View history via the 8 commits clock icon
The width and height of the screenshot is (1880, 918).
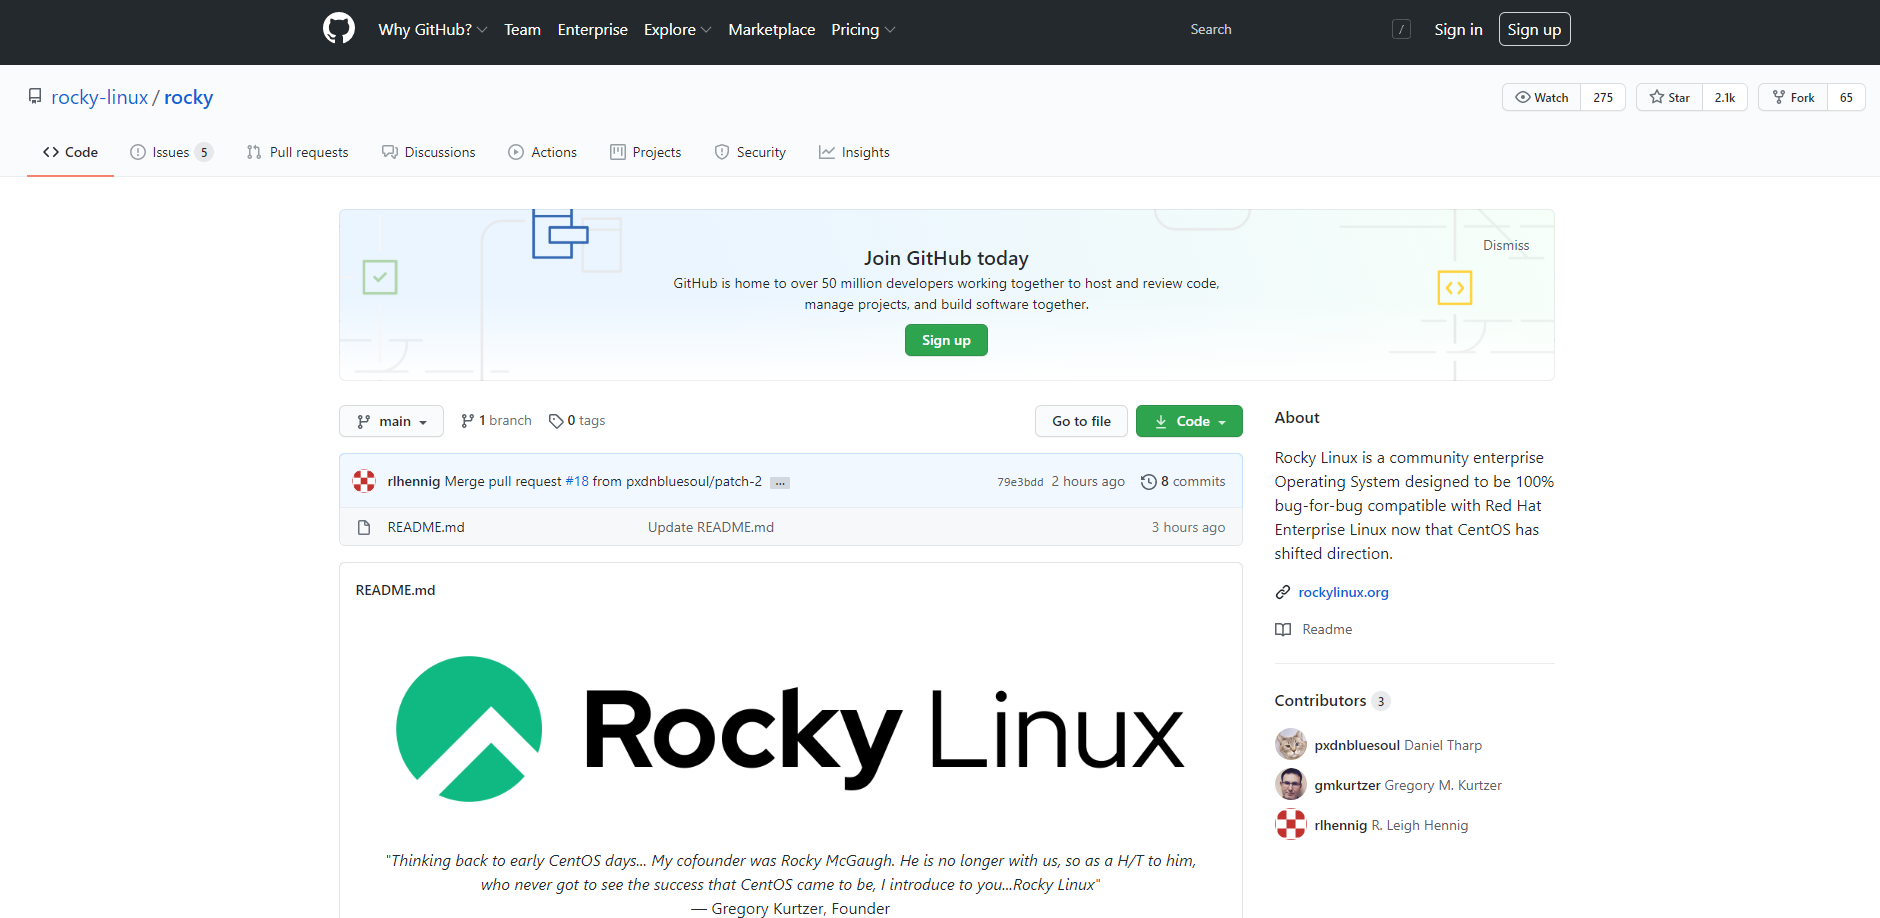[x=1148, y=481]
